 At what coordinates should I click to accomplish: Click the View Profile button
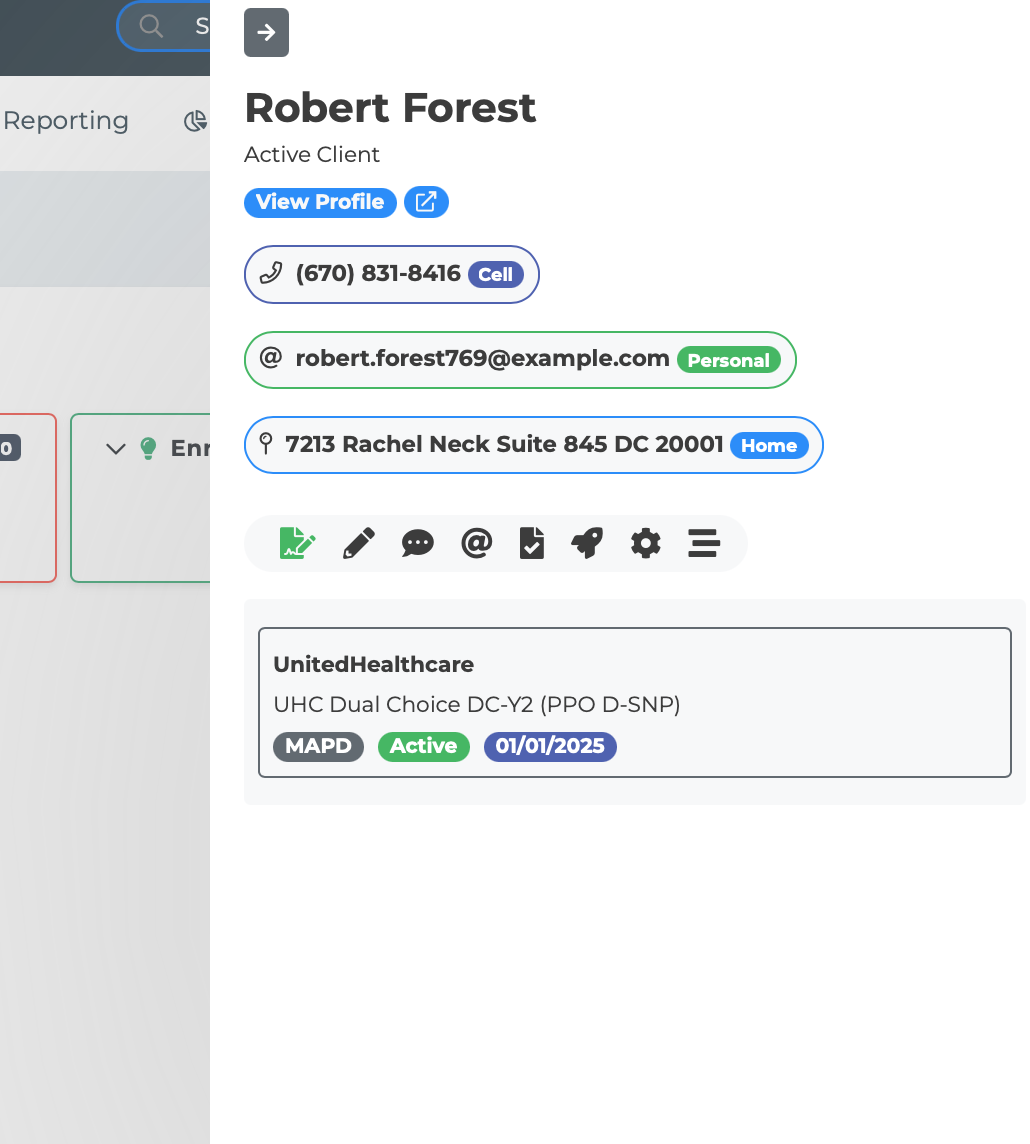pyautogui.click(x=320, y=202)
